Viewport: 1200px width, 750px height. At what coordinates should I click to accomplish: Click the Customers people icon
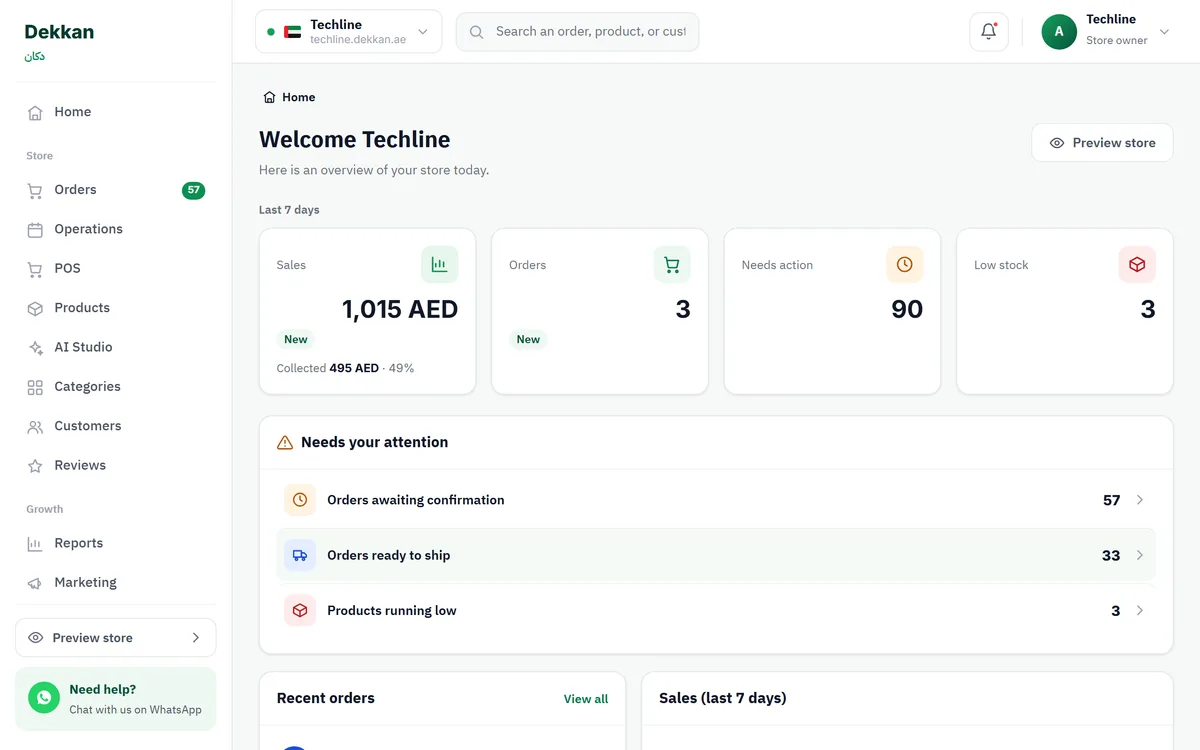(x=35, y=427)
